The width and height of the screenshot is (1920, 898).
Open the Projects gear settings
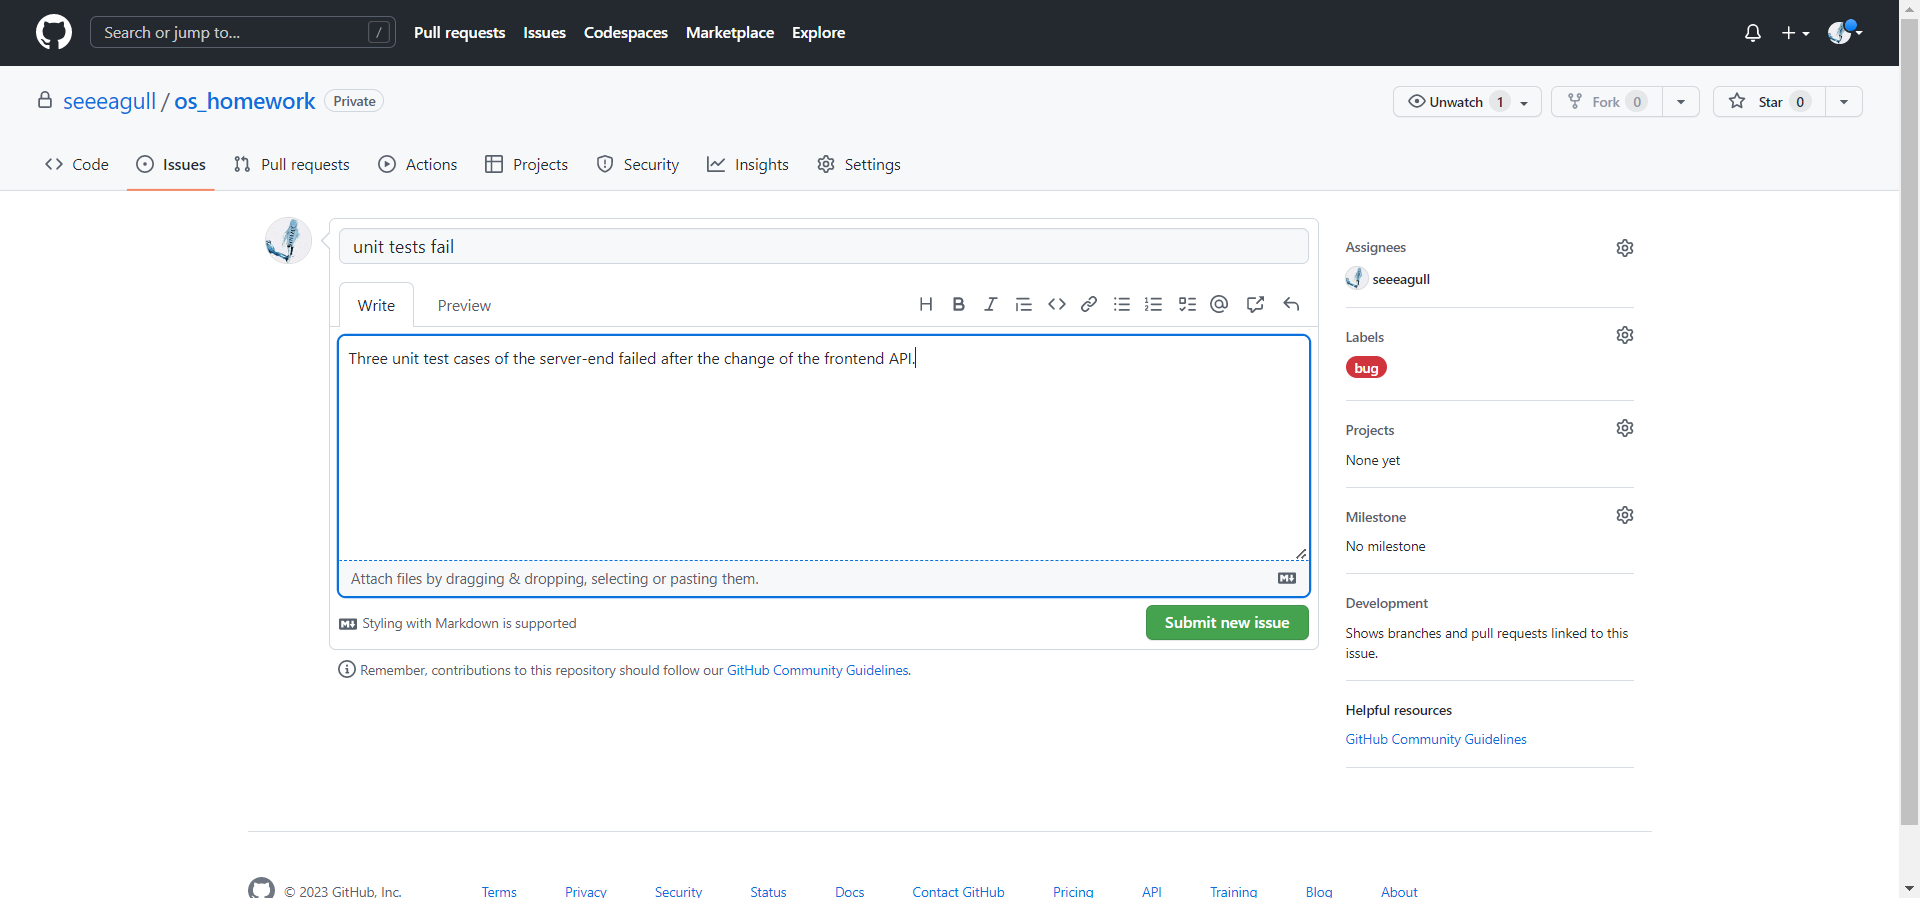pyautogui.click(x=1625, y=428)
